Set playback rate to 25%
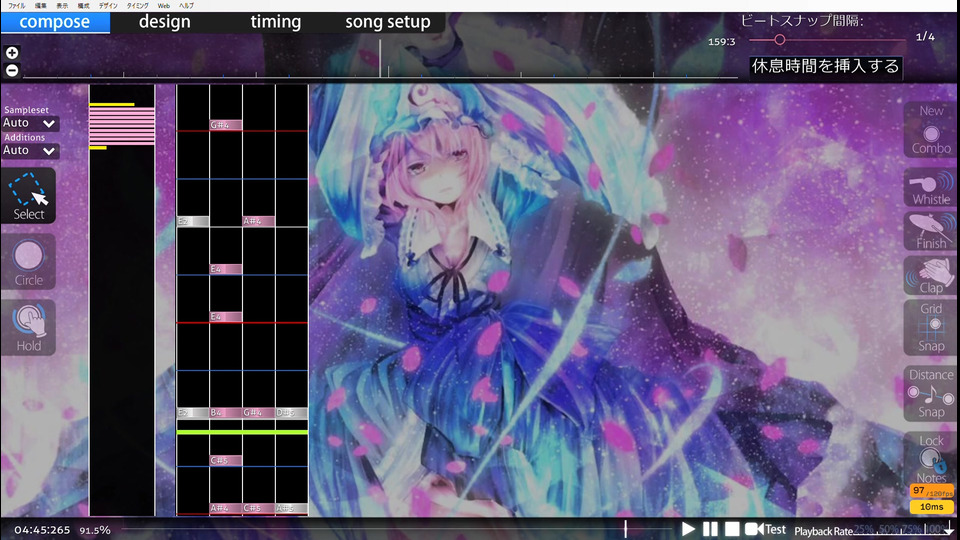Screen dimensions: 960x540 pos(864,529)
